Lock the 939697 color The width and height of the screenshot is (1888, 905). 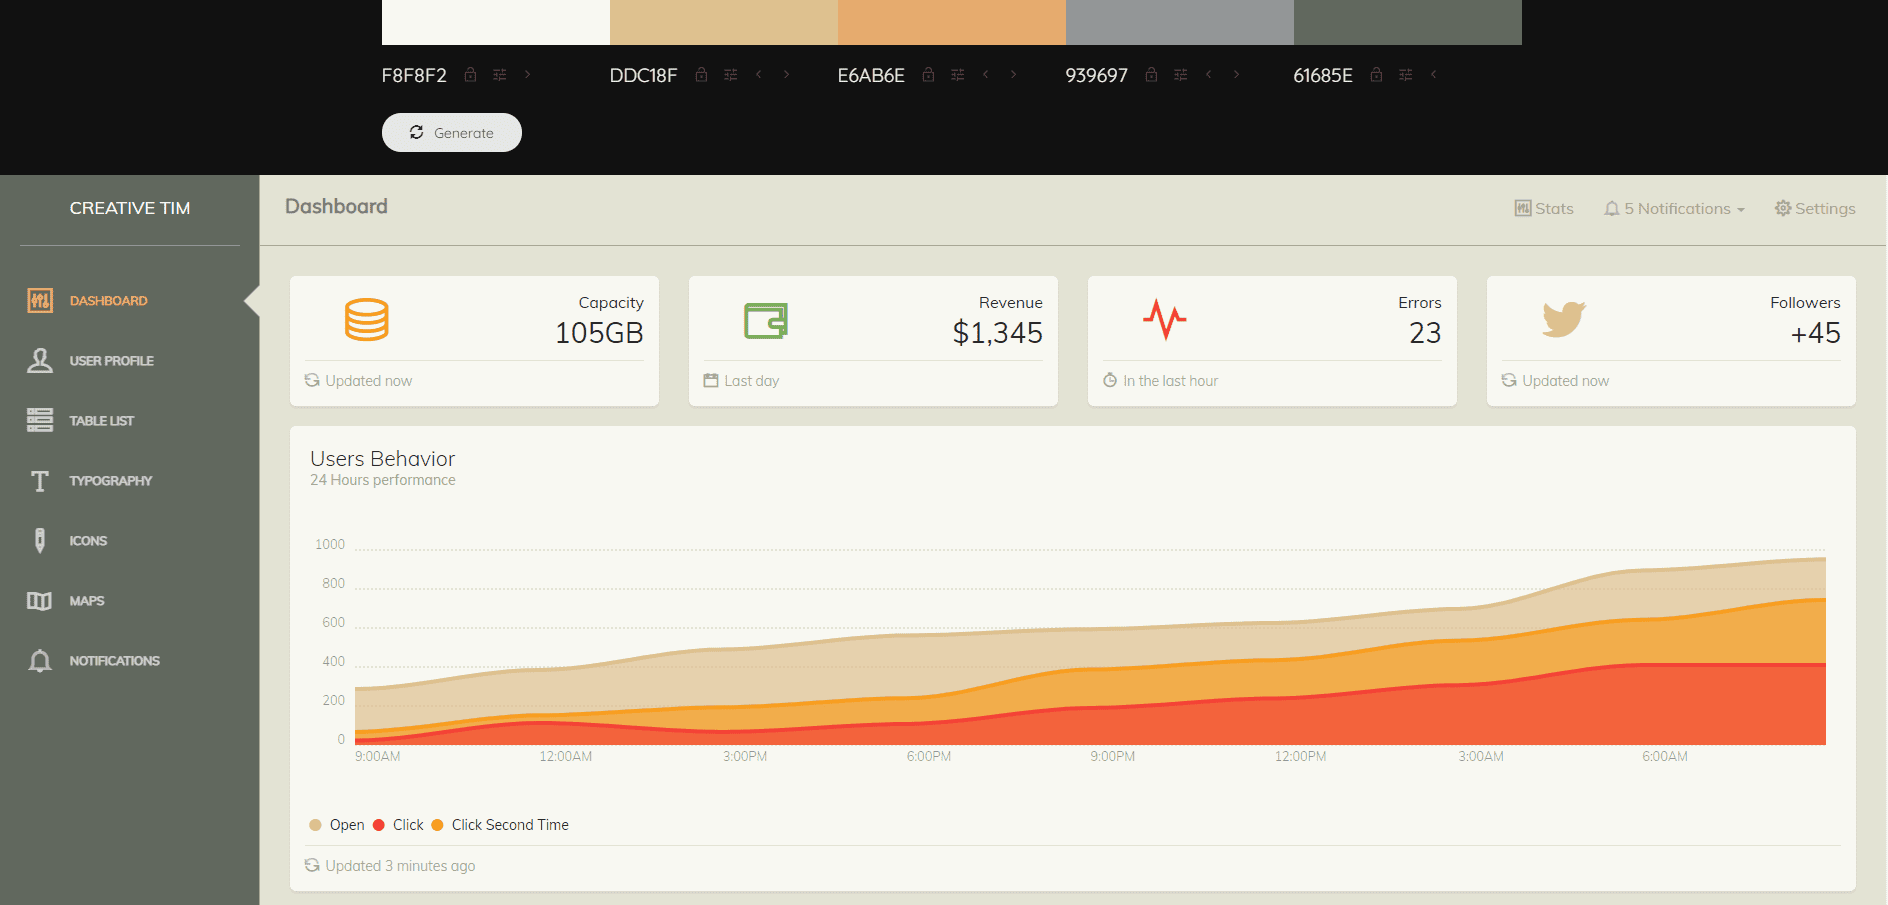click(x=1151, y=75)
